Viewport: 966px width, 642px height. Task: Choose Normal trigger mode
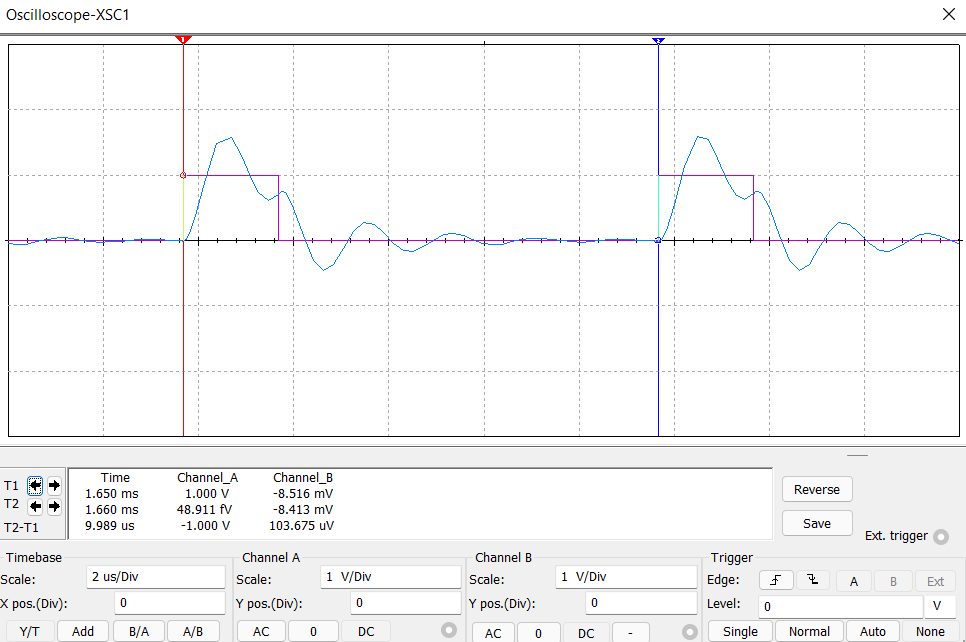pyautogui.click(x=809, y=632)
